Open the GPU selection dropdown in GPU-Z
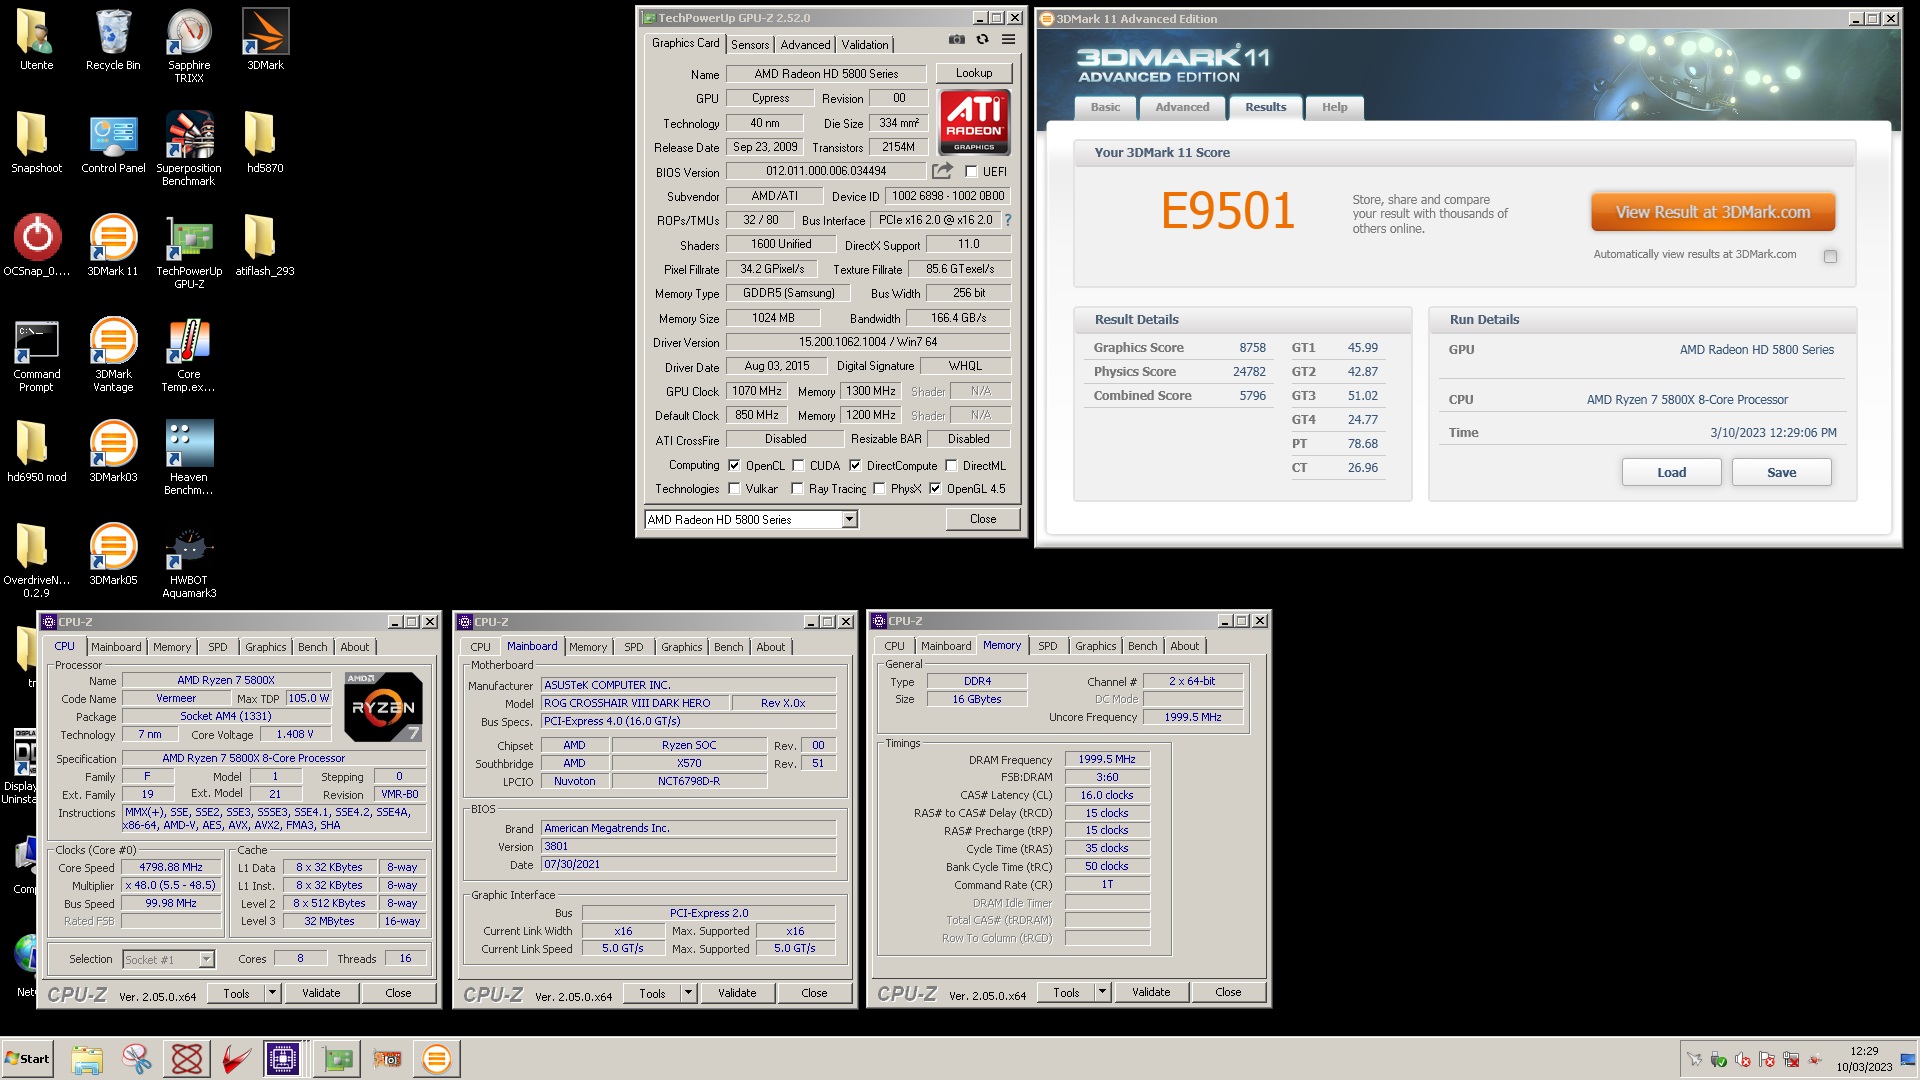Screen dimensions: 1920x1080 (x=849, y=519)
